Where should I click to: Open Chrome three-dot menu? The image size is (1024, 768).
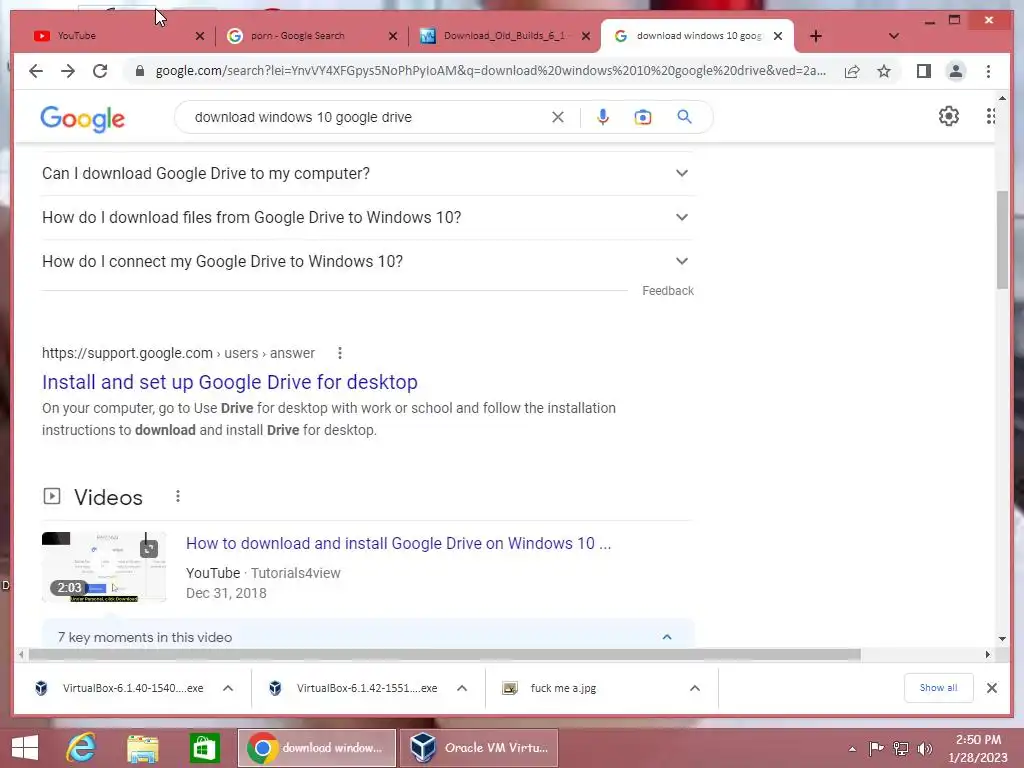988,71
